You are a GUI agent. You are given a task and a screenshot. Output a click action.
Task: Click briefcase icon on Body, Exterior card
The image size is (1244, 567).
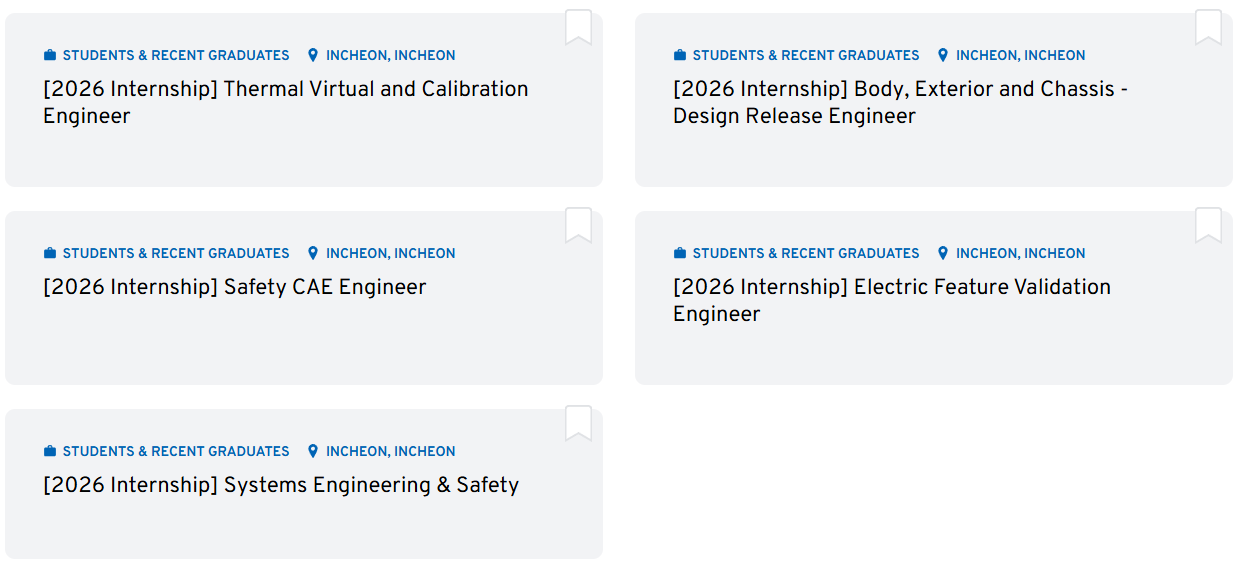(680, 56)
